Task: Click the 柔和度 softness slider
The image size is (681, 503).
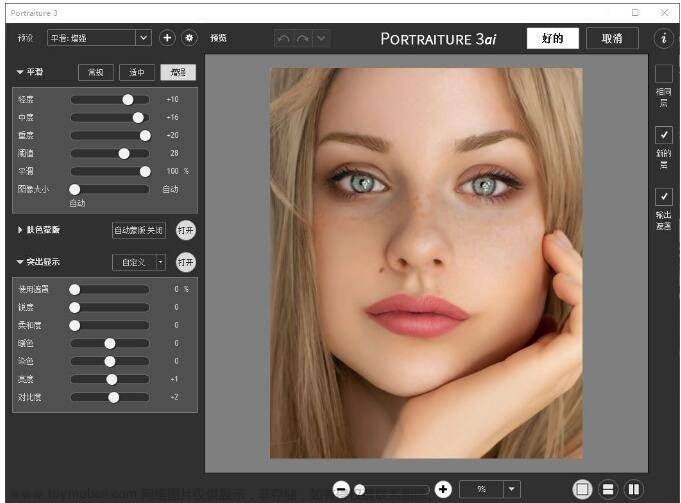Action: tap(110, 325)
